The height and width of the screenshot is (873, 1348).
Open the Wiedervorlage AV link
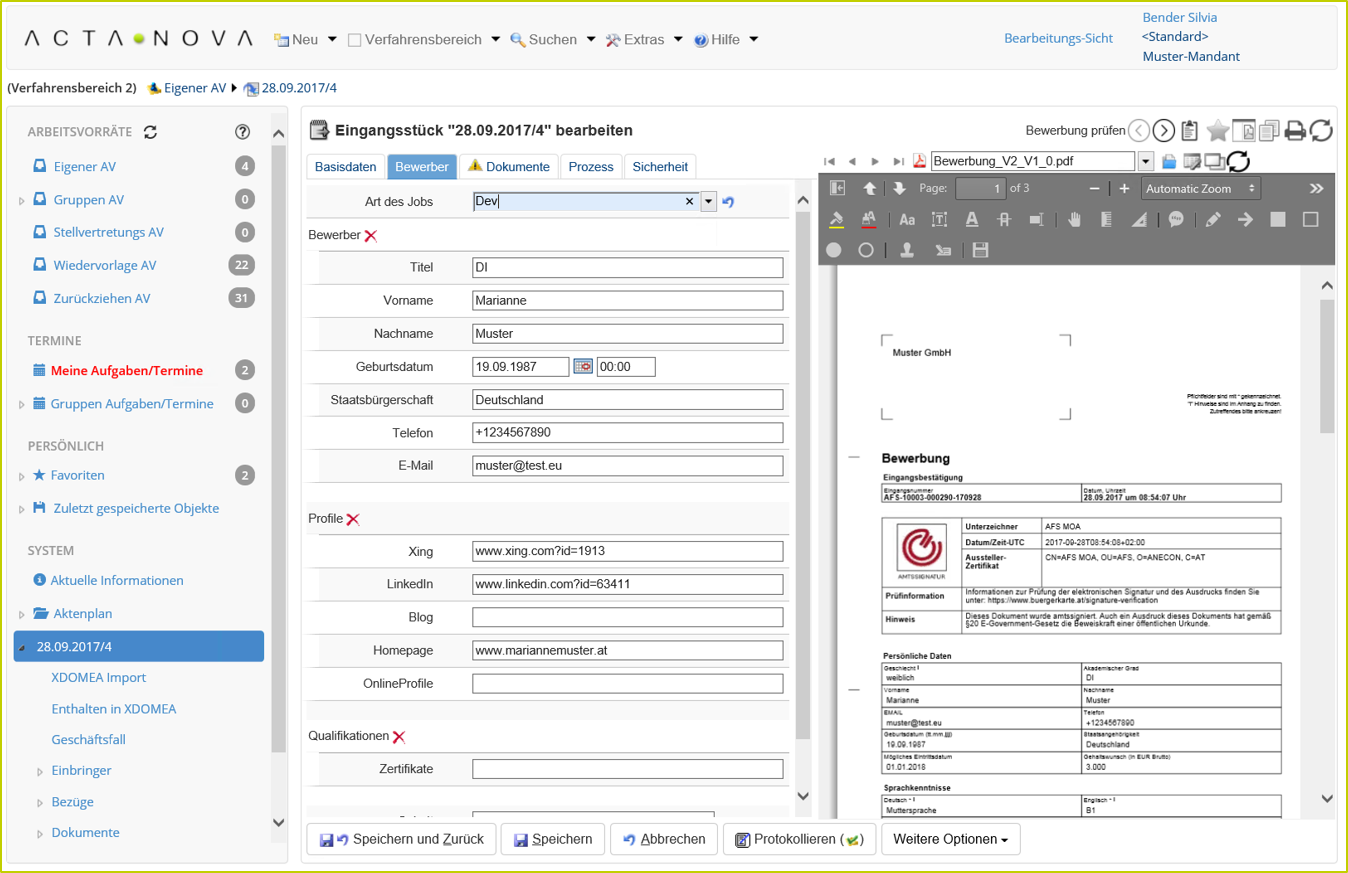click(105, 265)
